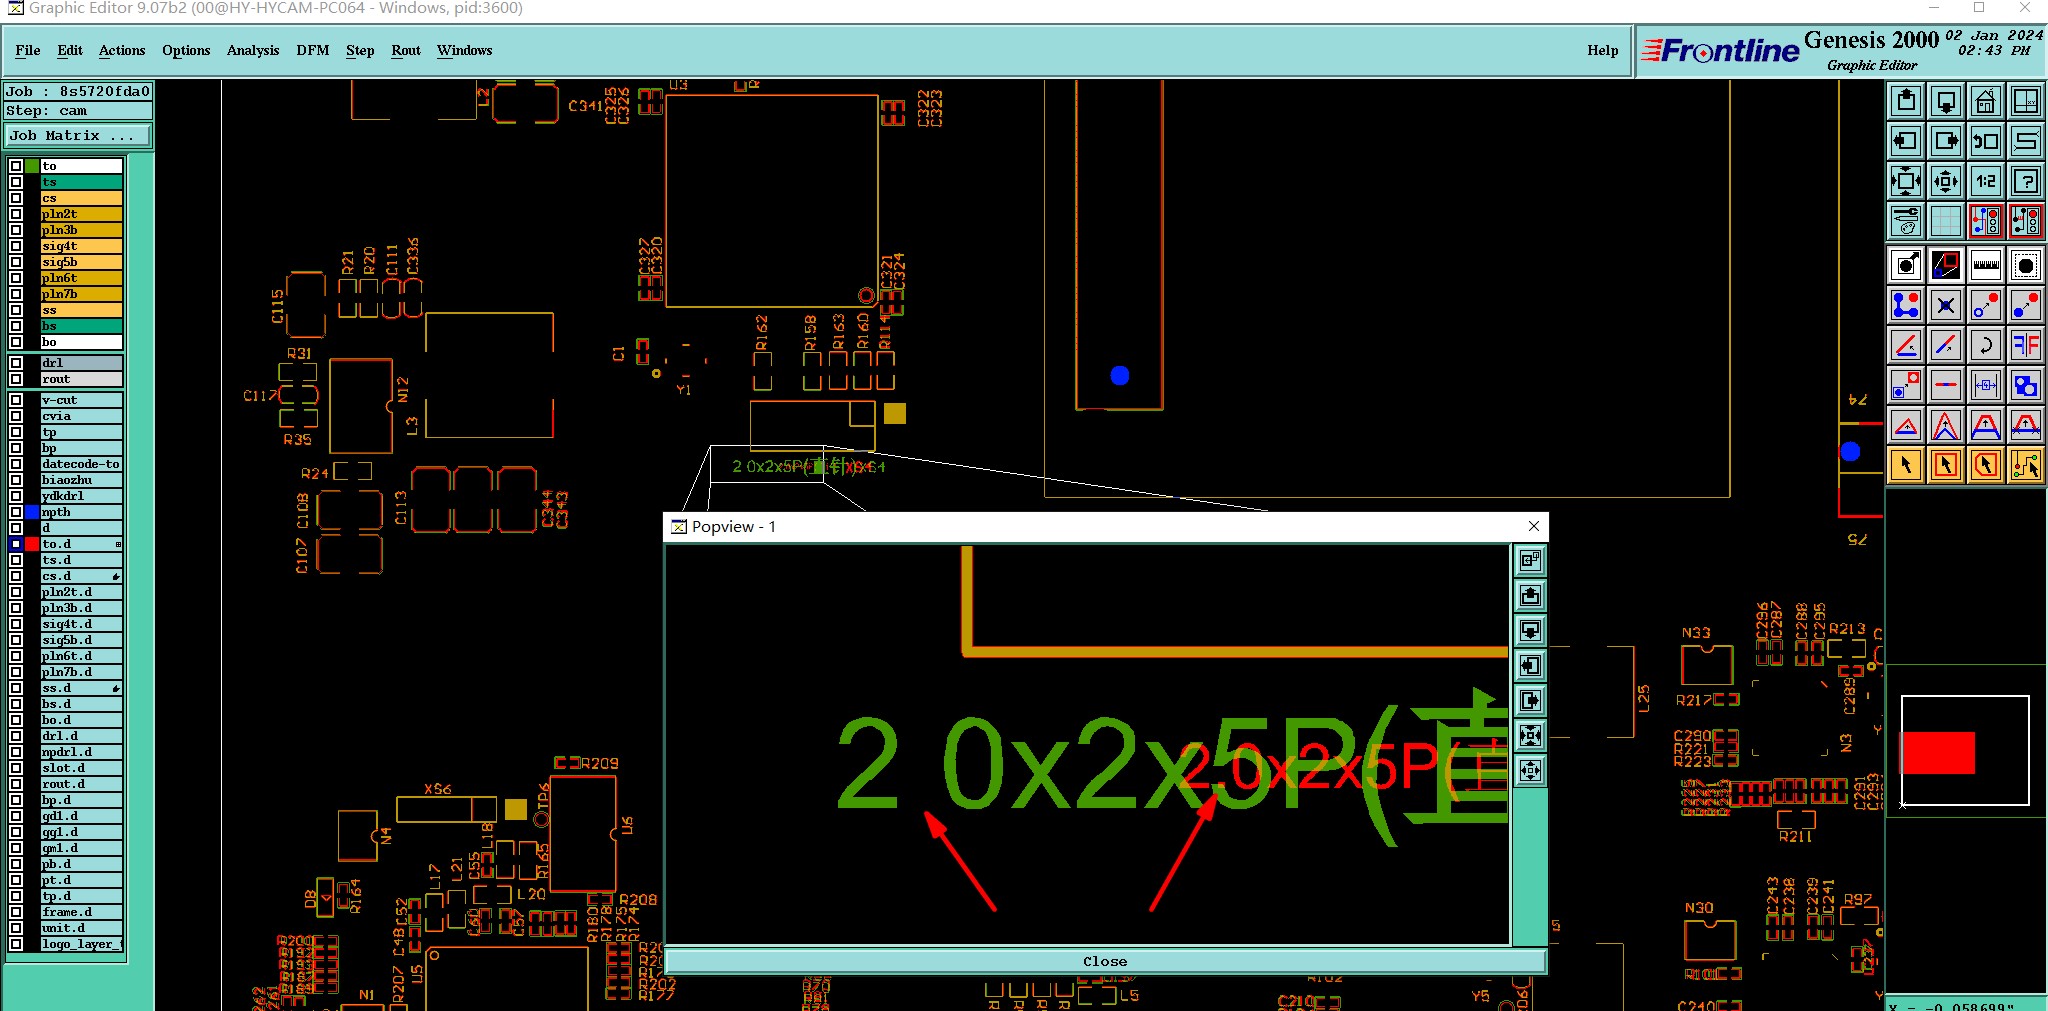Viewport: 2048px width, 1011px height.
Task: Close the Popview - 1 window with X
Action: tap(1534, 526)
